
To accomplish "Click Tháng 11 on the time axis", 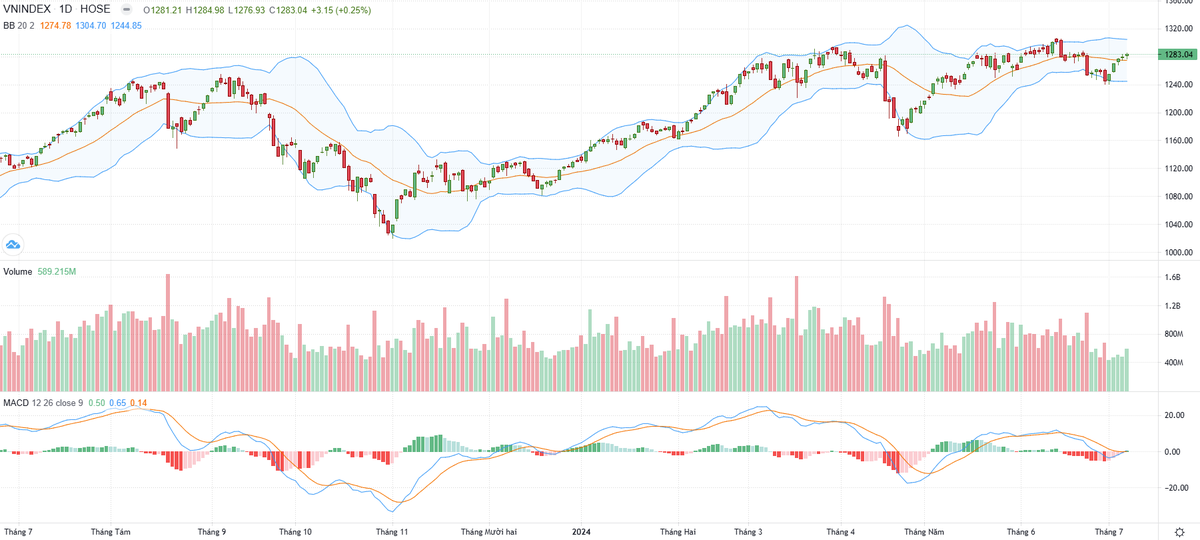I will (x=391, y=531).
